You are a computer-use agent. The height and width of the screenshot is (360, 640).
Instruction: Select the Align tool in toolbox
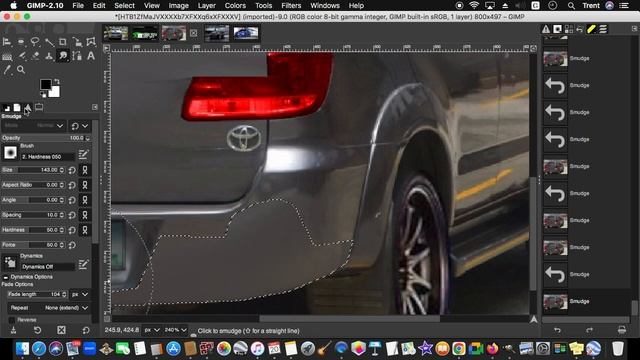[7, 42]
